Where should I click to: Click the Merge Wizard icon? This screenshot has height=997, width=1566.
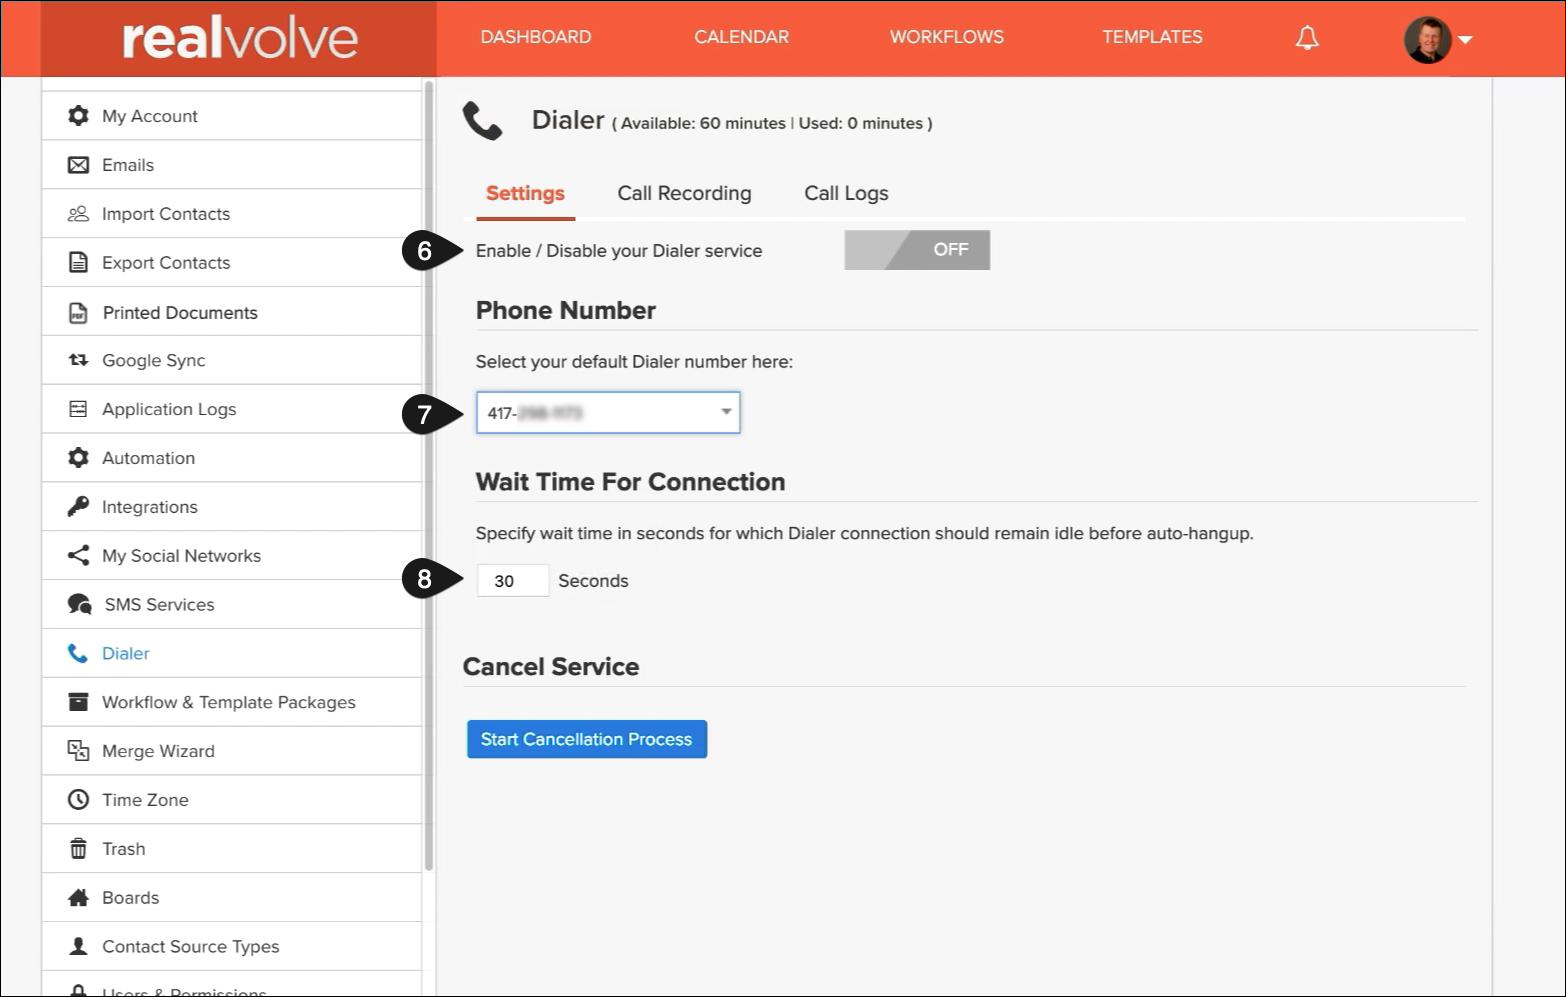point(78,751)
